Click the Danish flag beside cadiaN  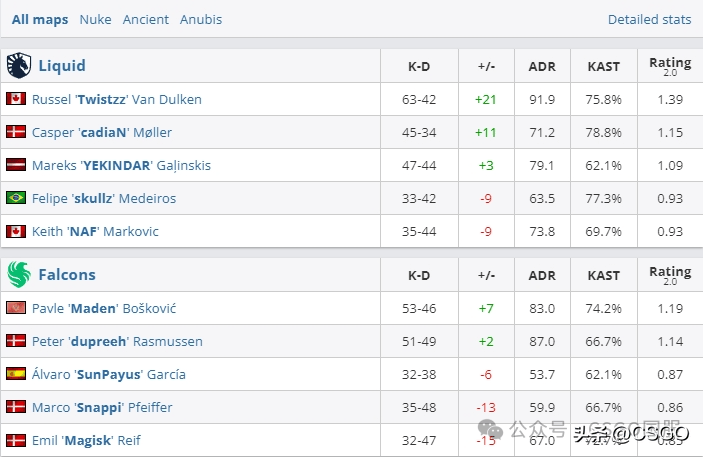pos(16,132)
